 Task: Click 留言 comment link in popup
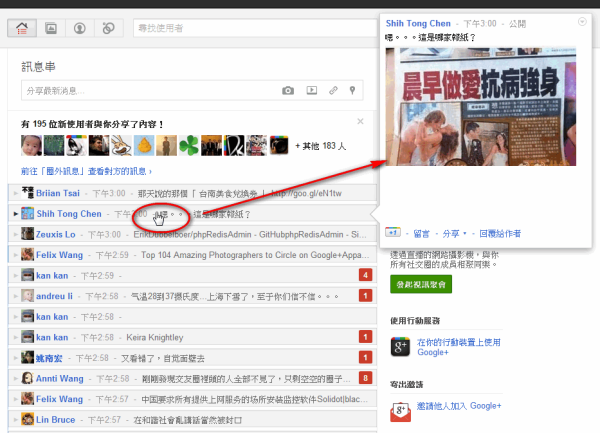[x=421, y=234]
